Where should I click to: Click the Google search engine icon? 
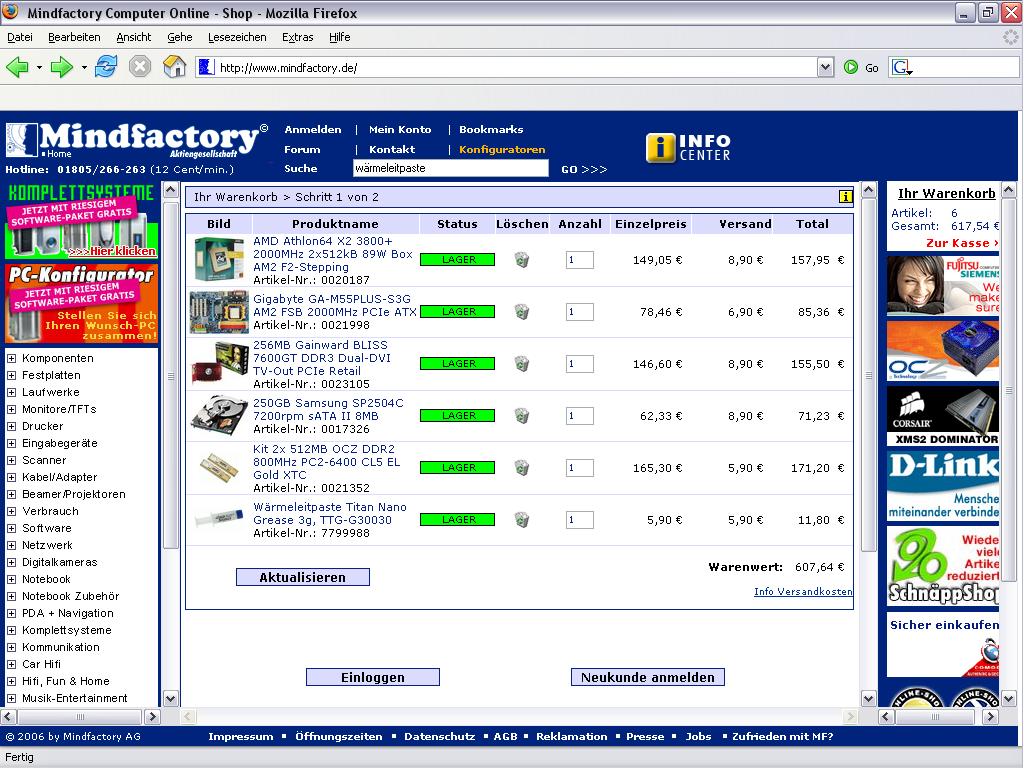(901, 67)
